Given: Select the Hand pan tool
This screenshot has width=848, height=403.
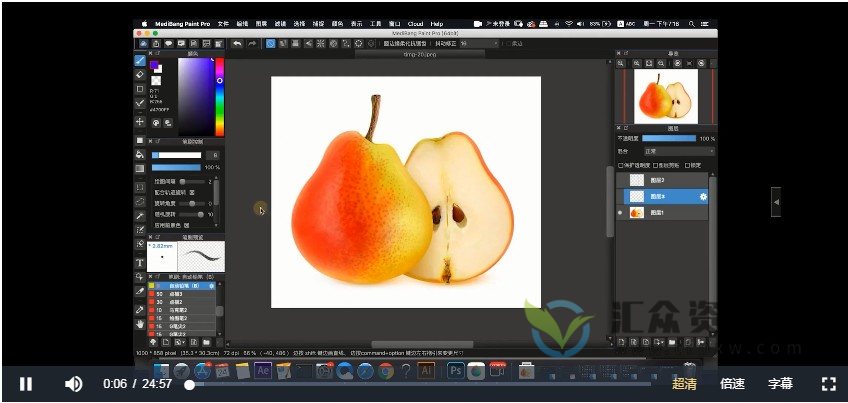Looking at the screenshot, I should coord(140,323).
